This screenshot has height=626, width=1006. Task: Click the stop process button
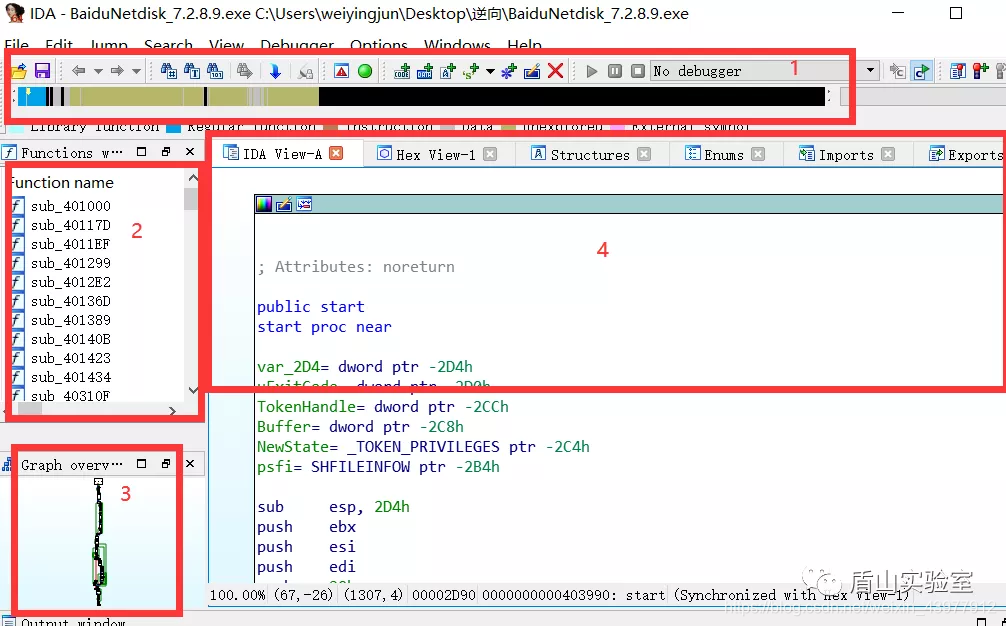coord(638,71)
